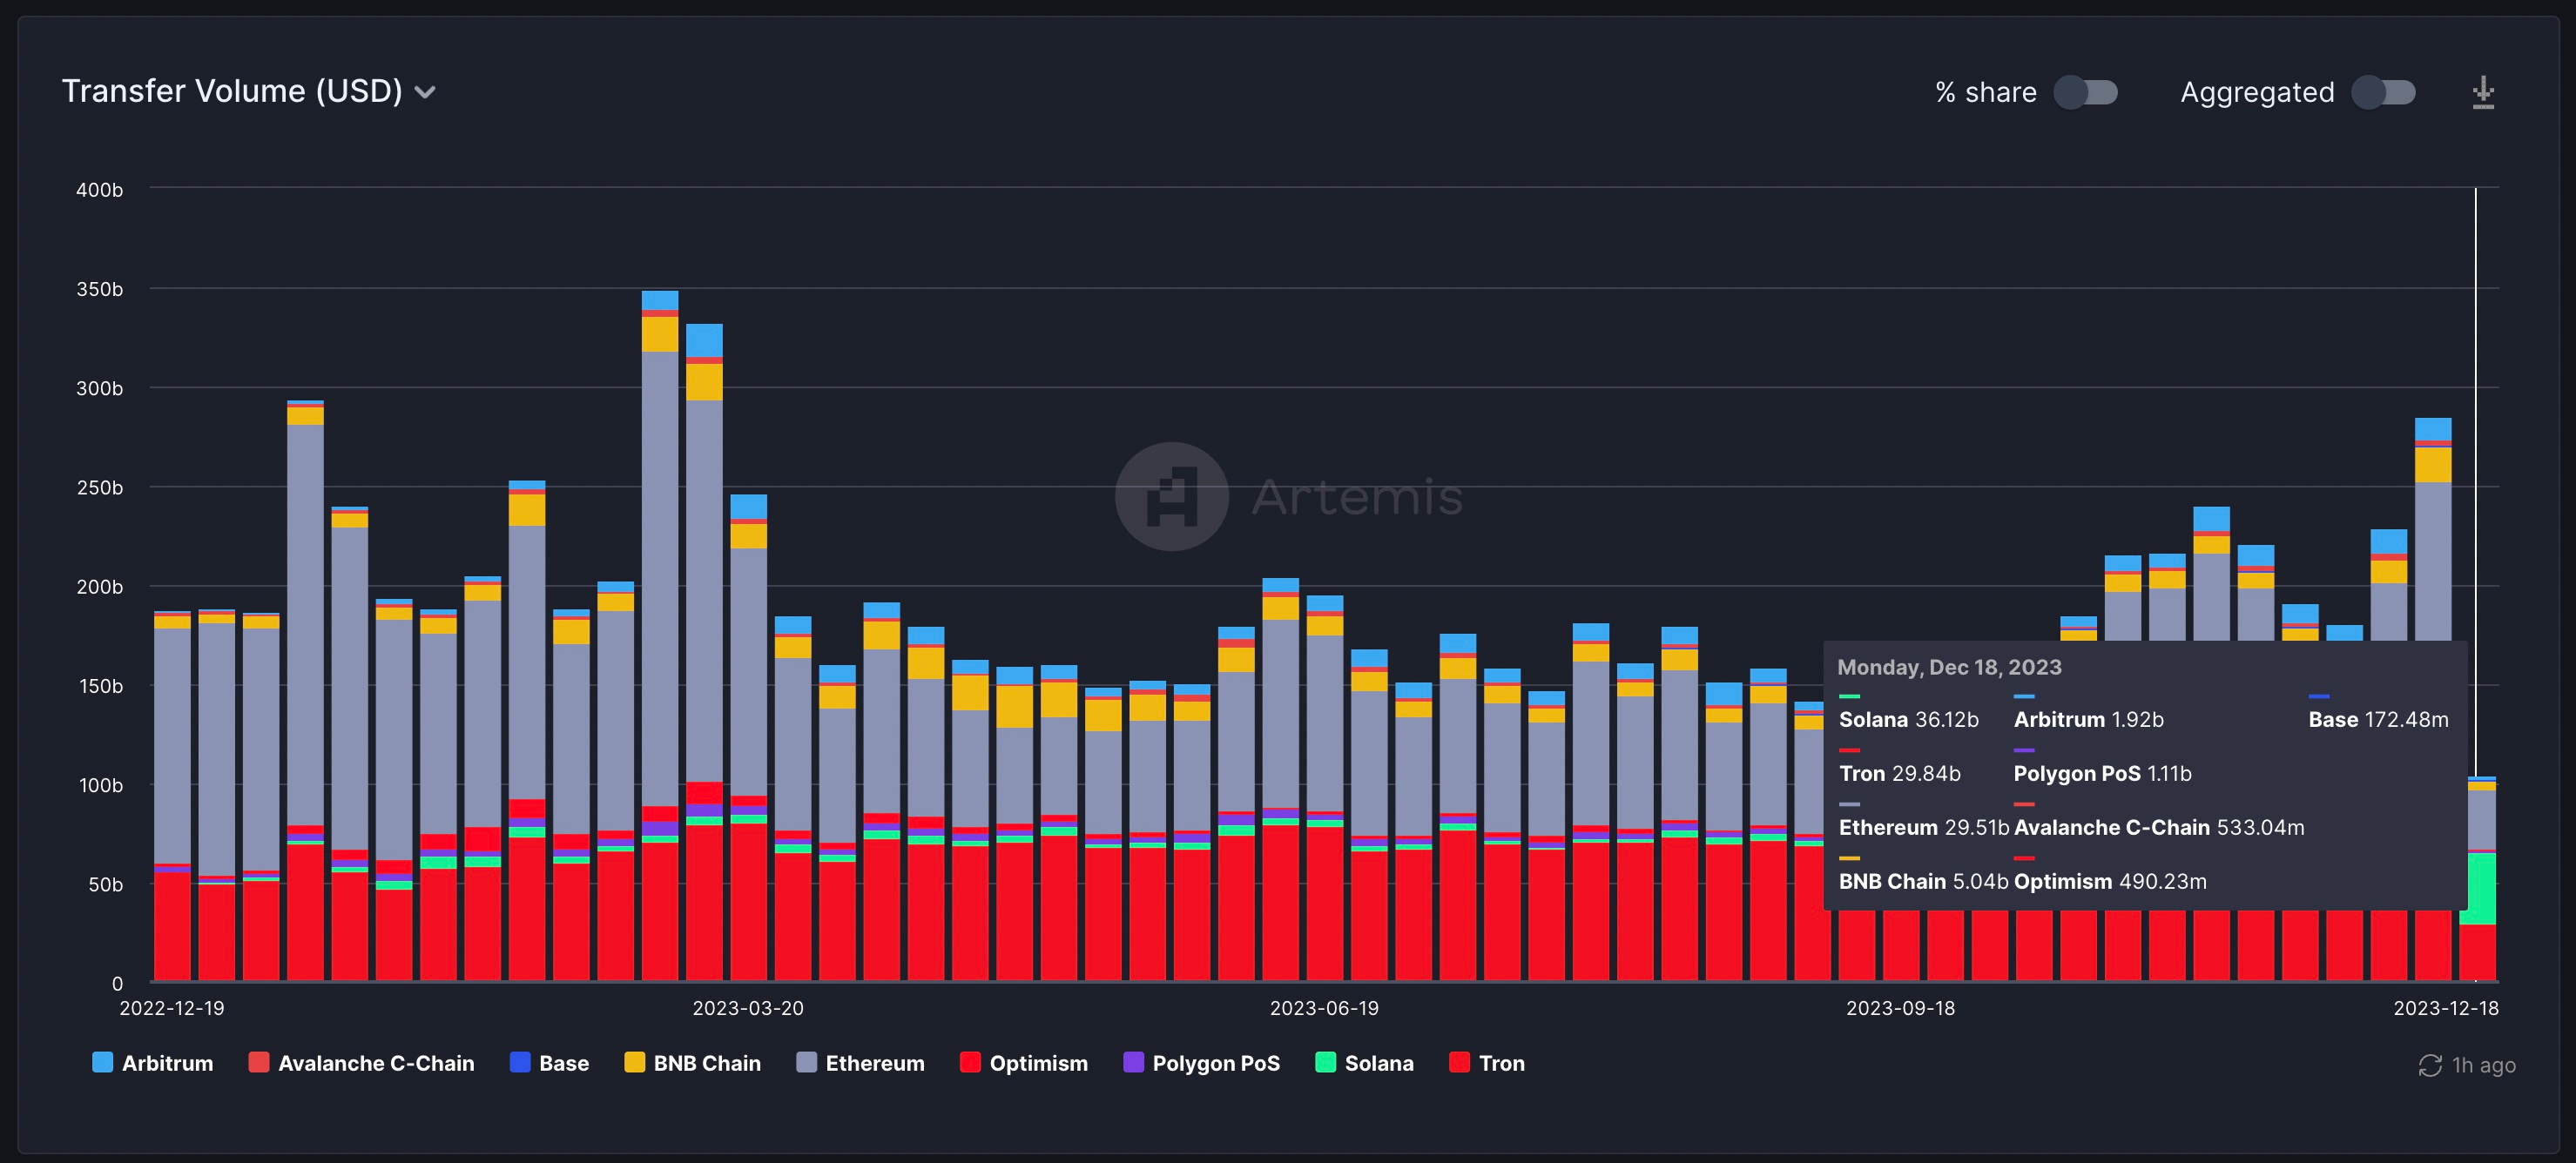Click the tallest bar reaching about 350b
The image size is (2576, 1163).
(x=660, y=636)
